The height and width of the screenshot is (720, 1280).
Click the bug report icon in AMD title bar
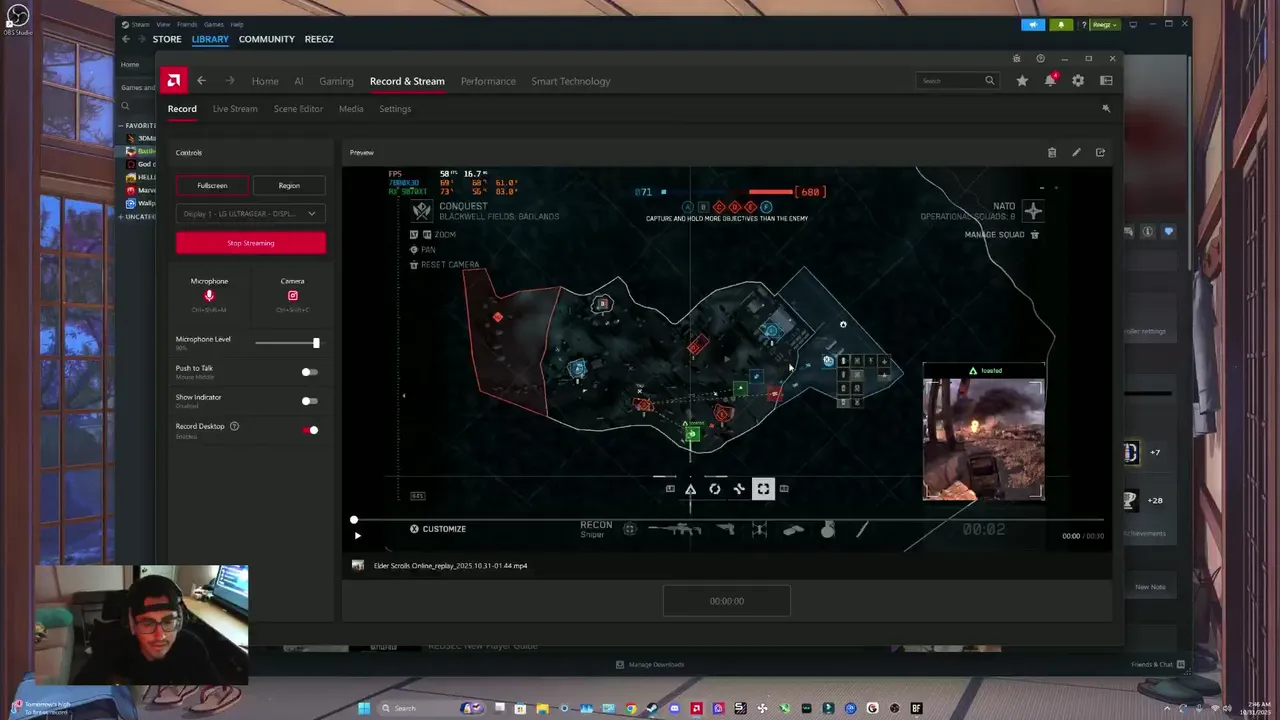pos(1016,58)
